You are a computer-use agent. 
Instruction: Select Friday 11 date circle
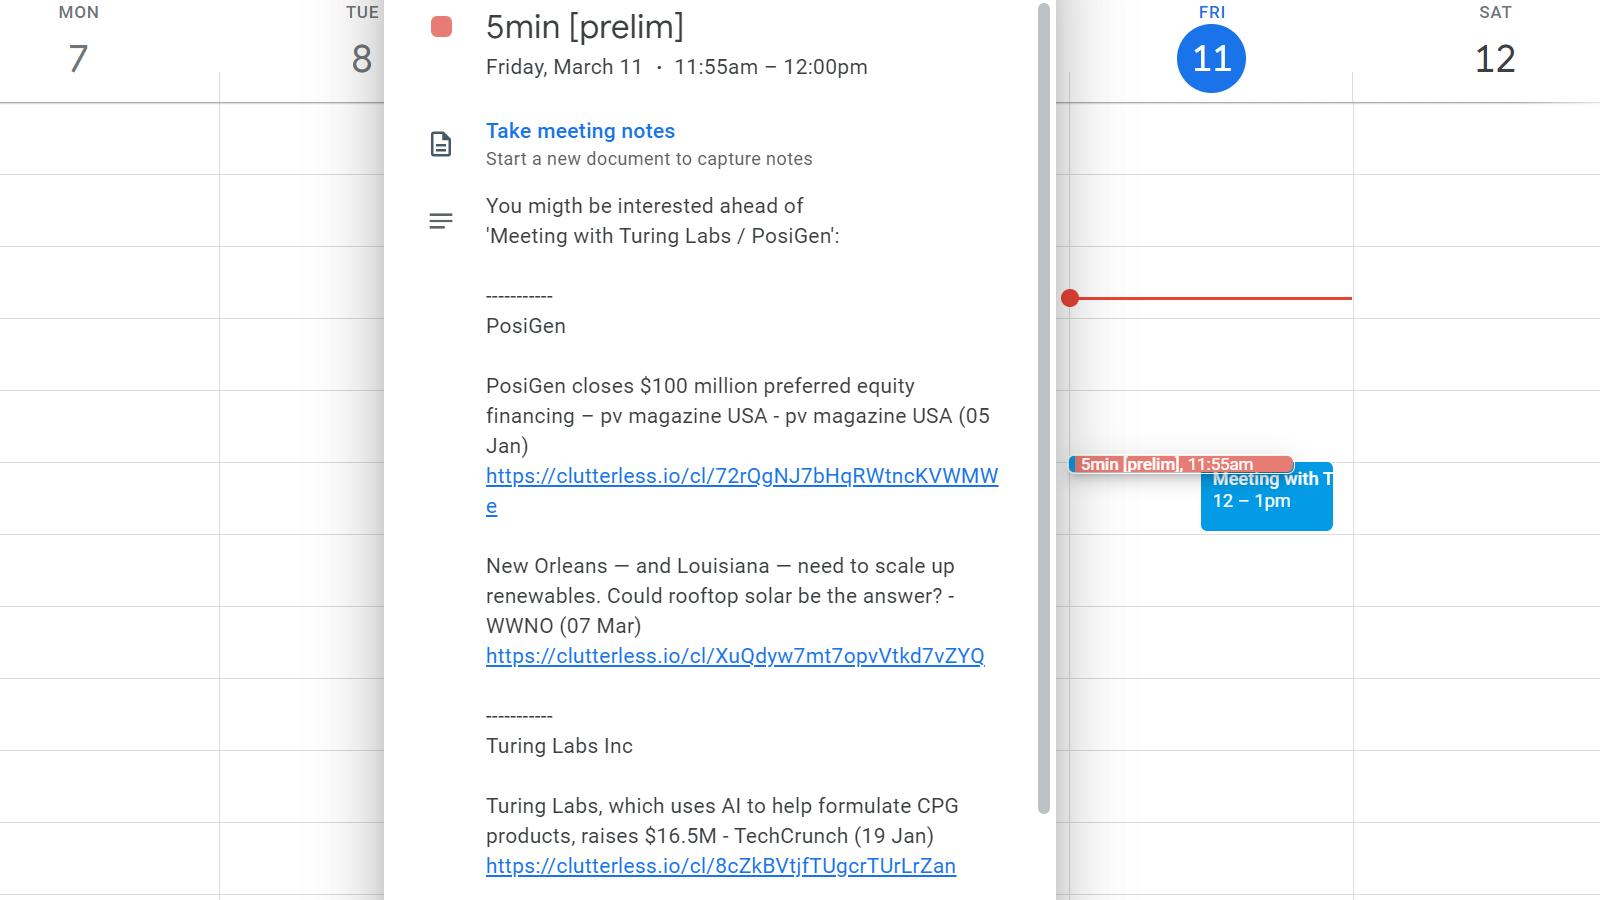1211,59
